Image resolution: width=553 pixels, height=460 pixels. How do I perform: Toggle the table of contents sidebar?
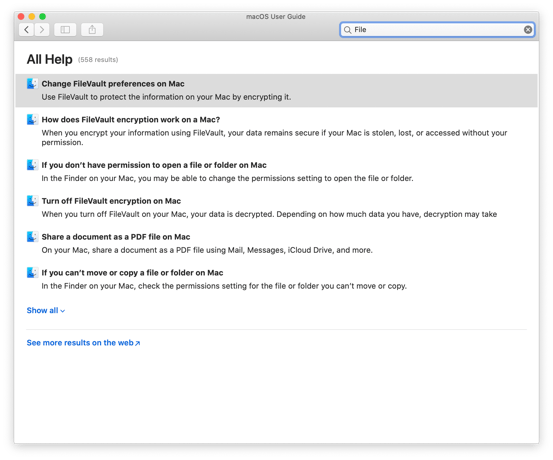click(65, 30)
